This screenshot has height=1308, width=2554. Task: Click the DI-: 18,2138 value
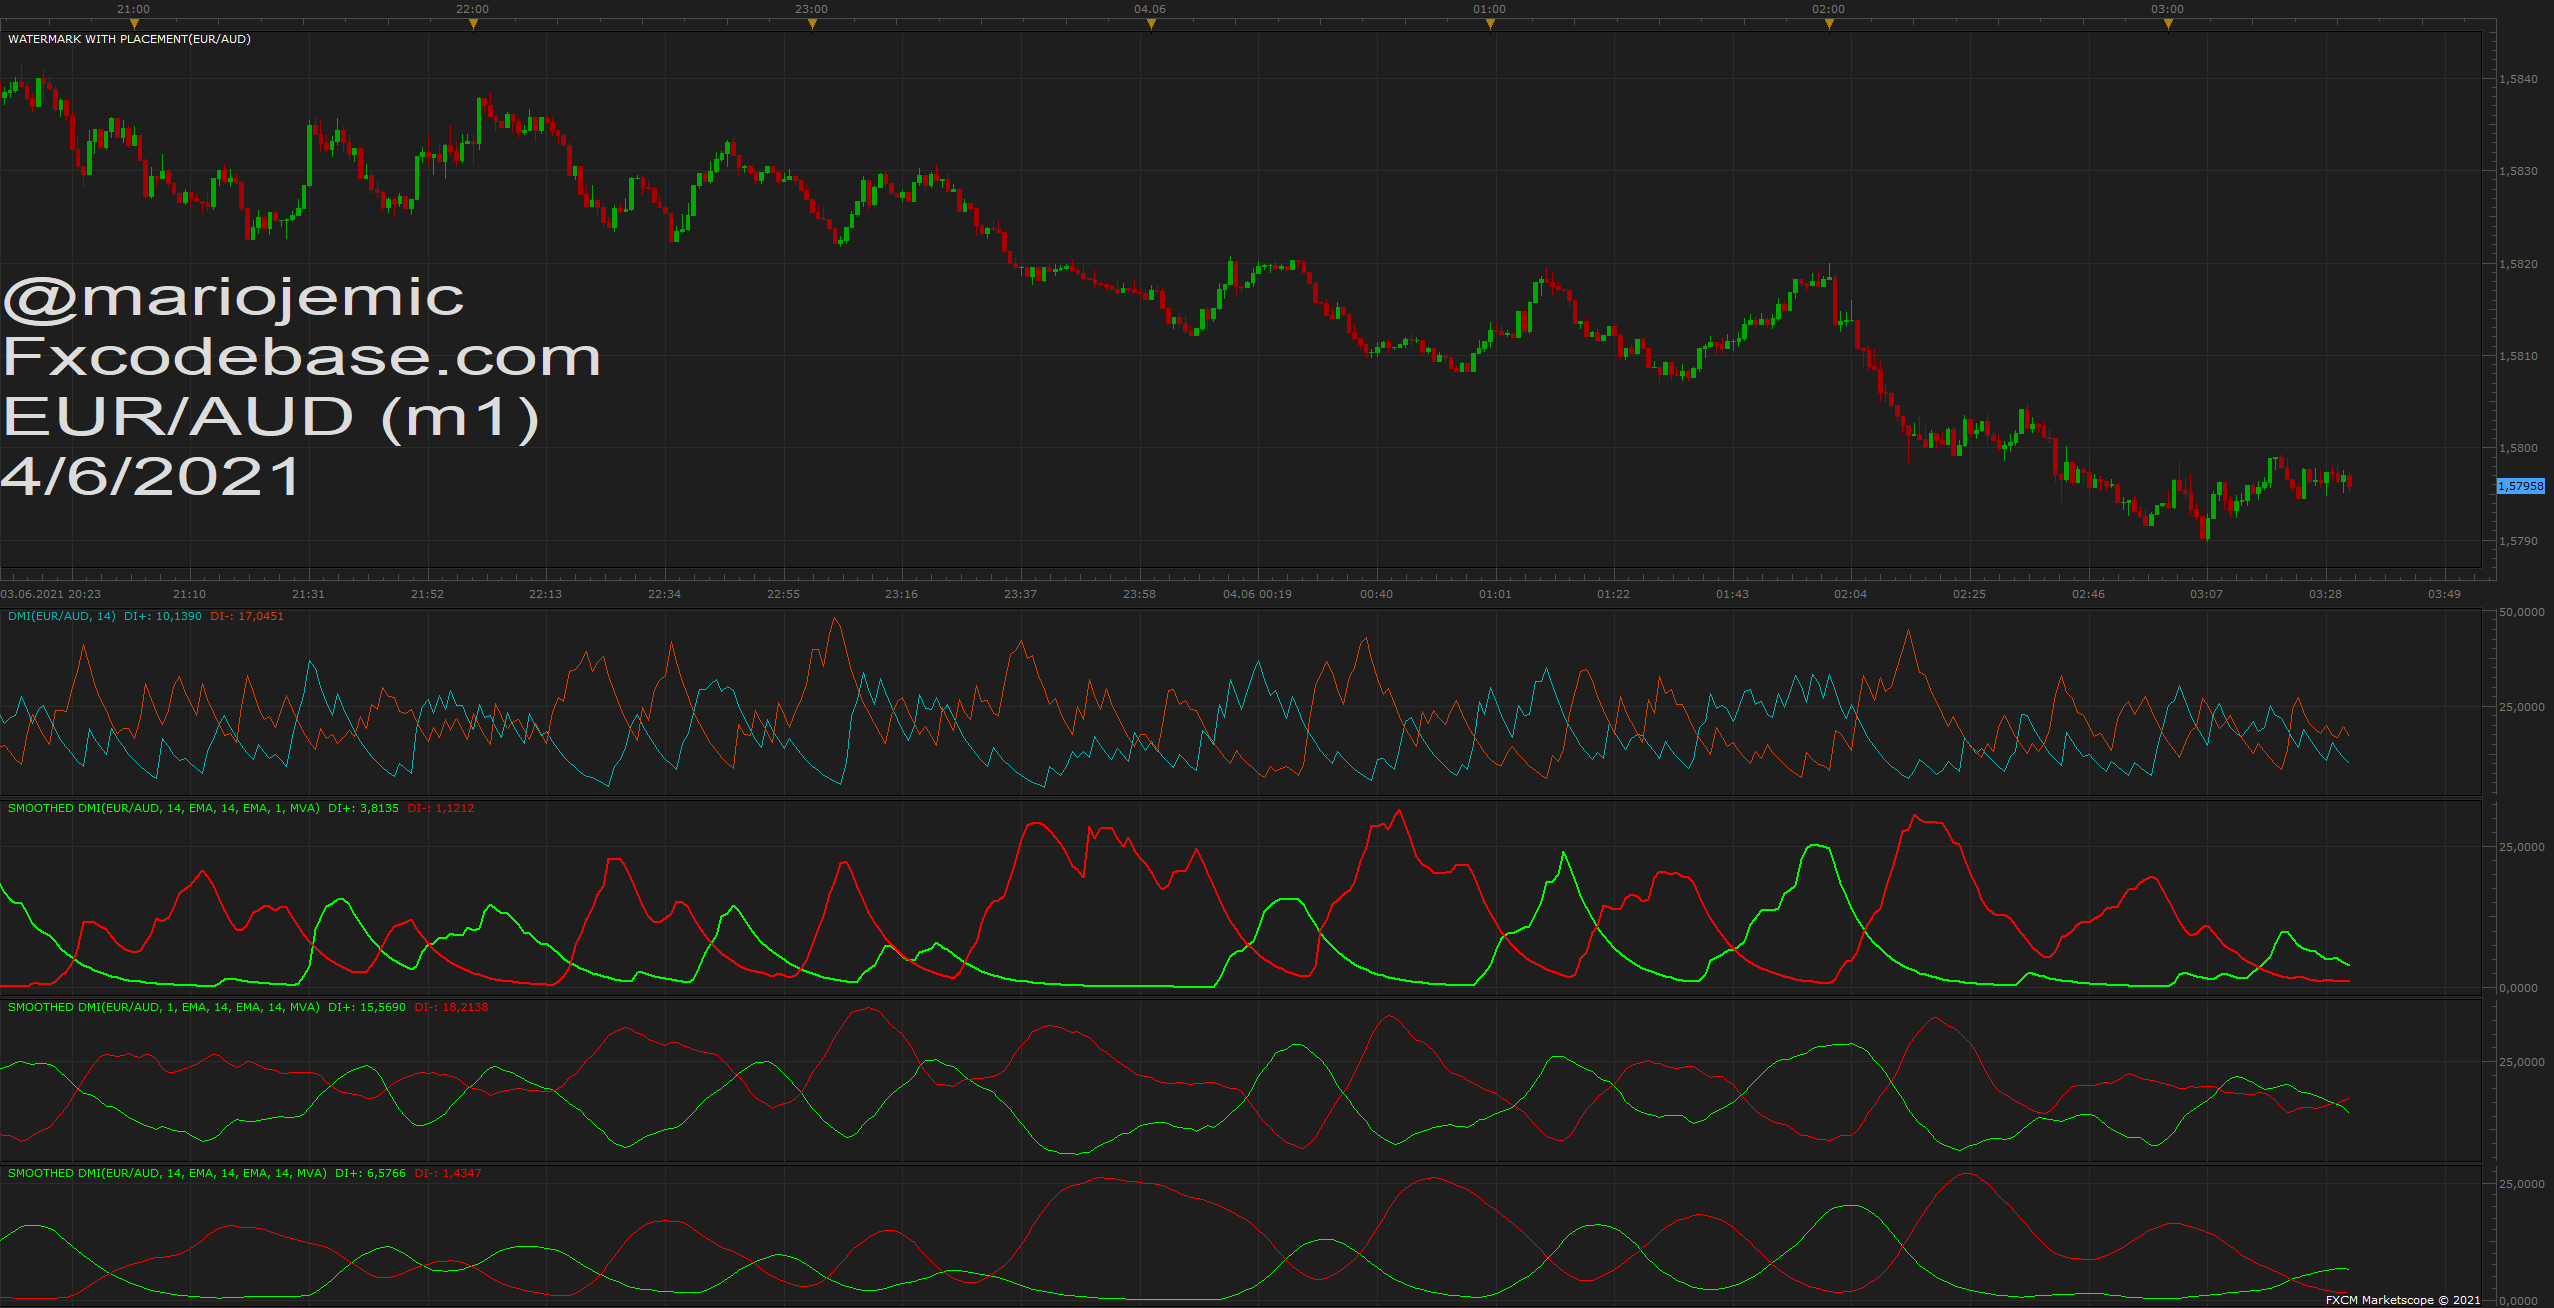(451, 1007)
